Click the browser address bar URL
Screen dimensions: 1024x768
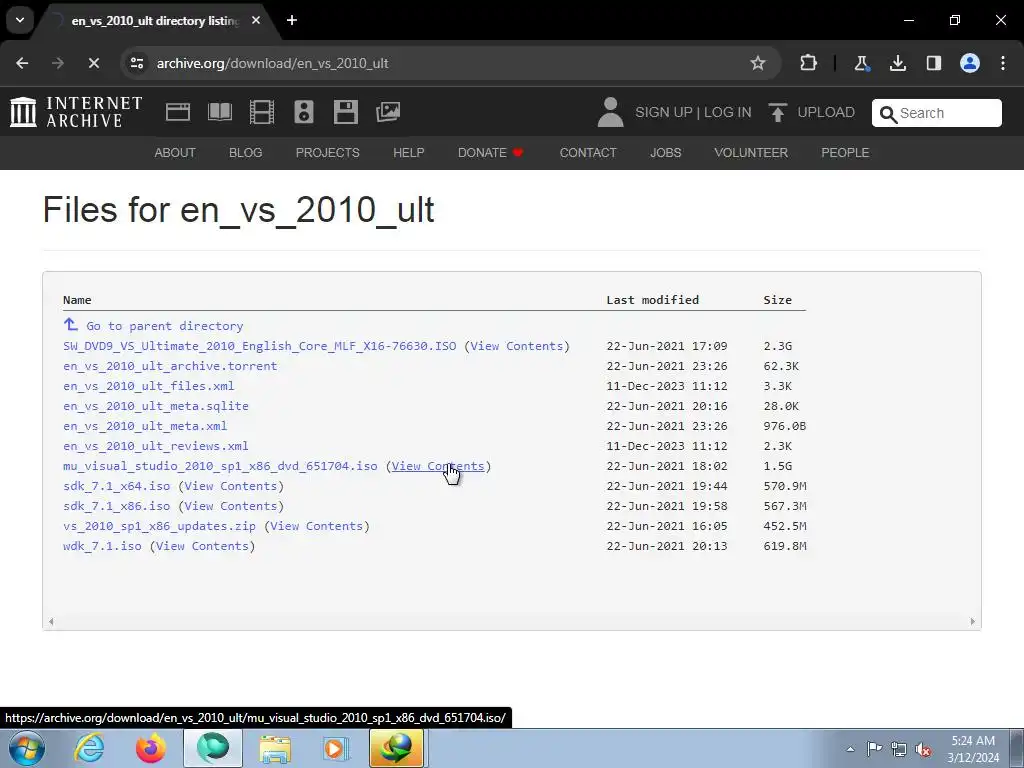click(272, 63)
